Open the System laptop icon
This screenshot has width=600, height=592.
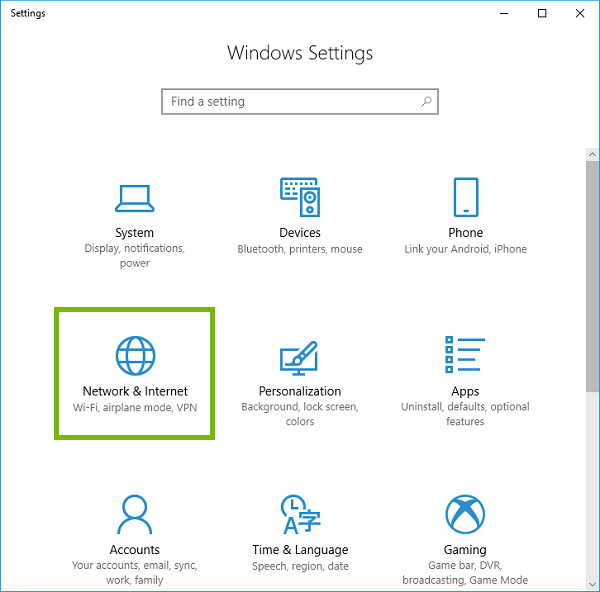point(134,196)
